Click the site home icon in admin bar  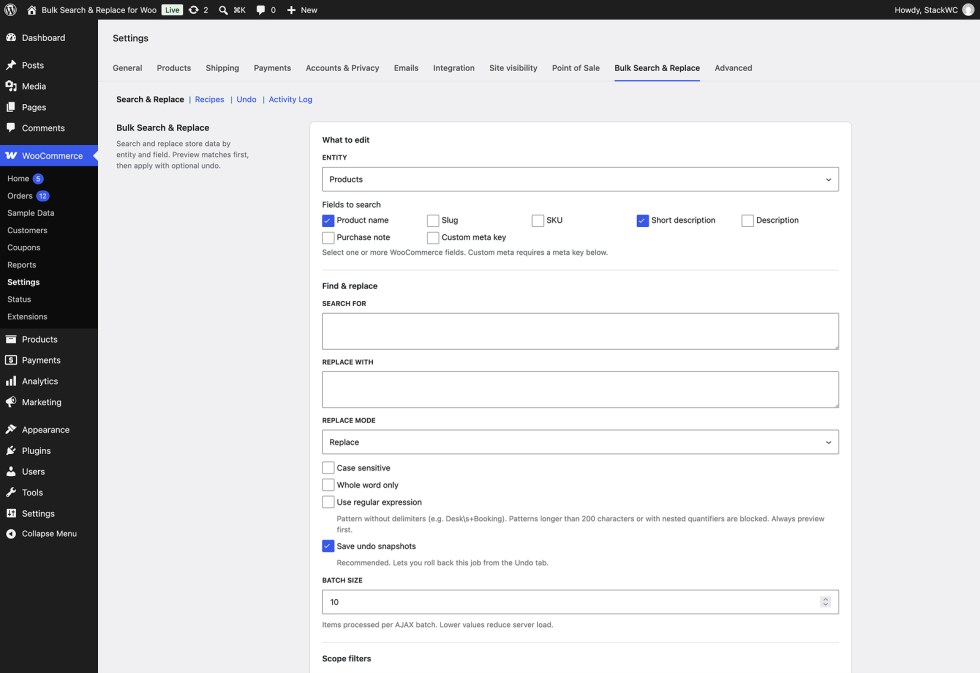click(32, 10)
